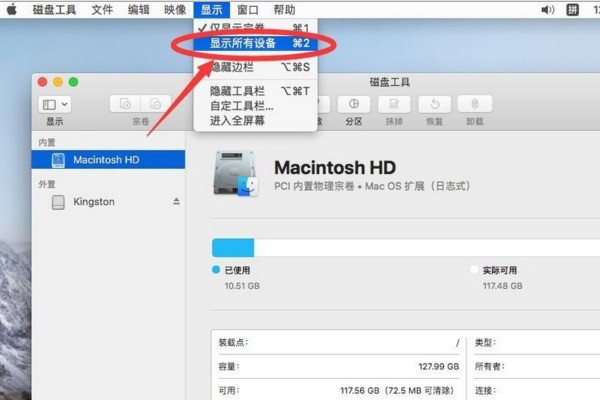The width and height of the screenshot is (600, 400).
Task: Click the 内置 sidebar section header
Action: click(47, 143)
